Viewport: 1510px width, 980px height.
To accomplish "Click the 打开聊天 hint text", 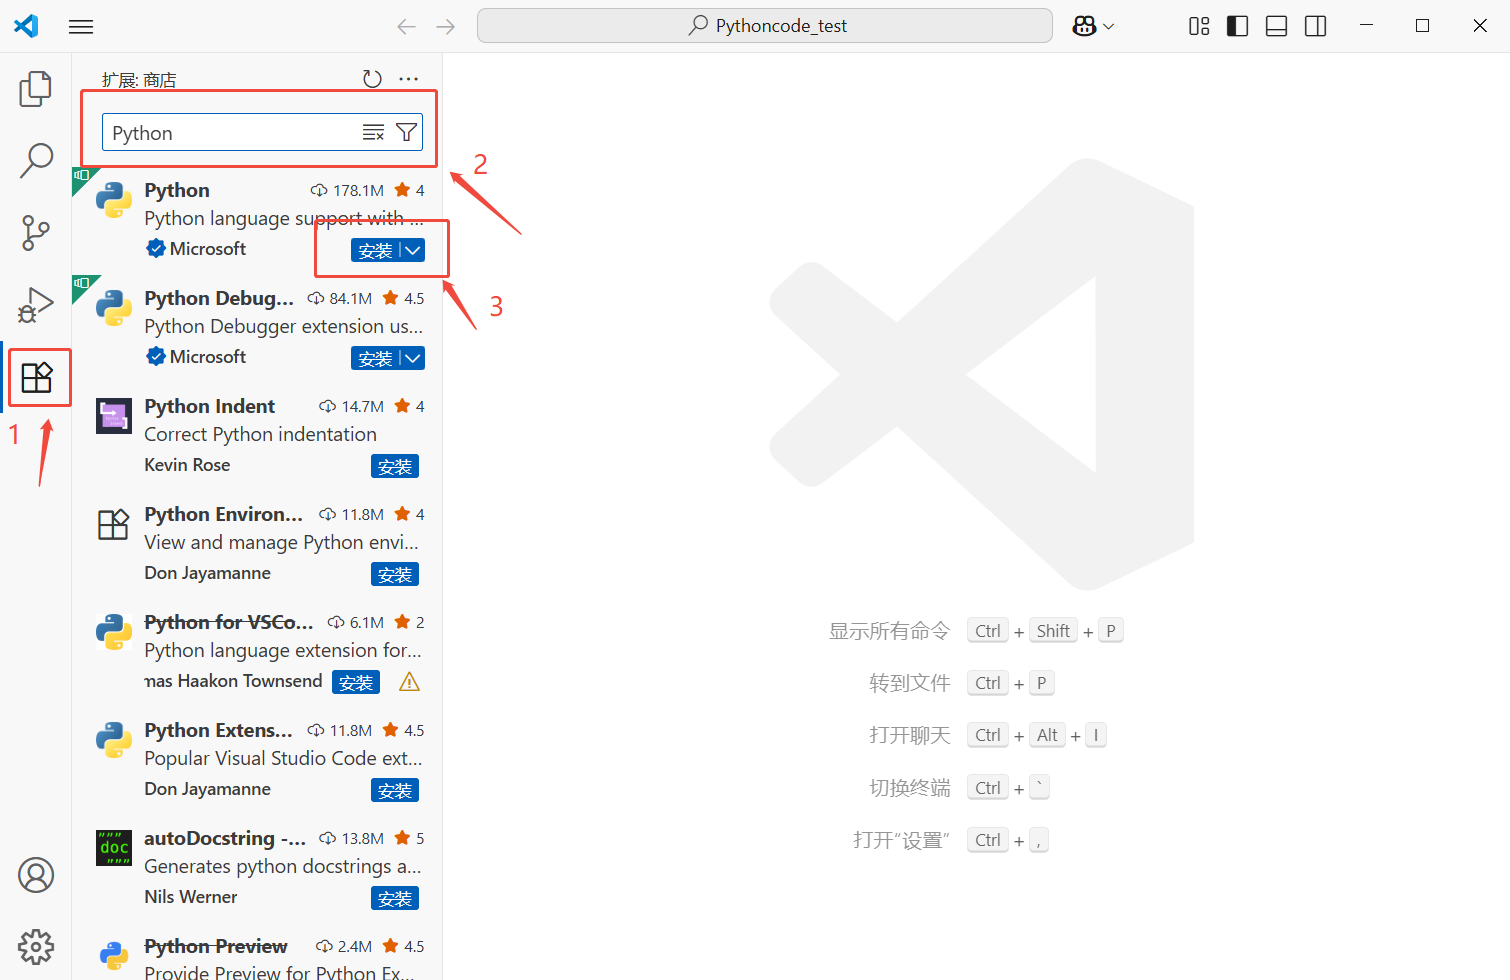I will click(909, 735).
